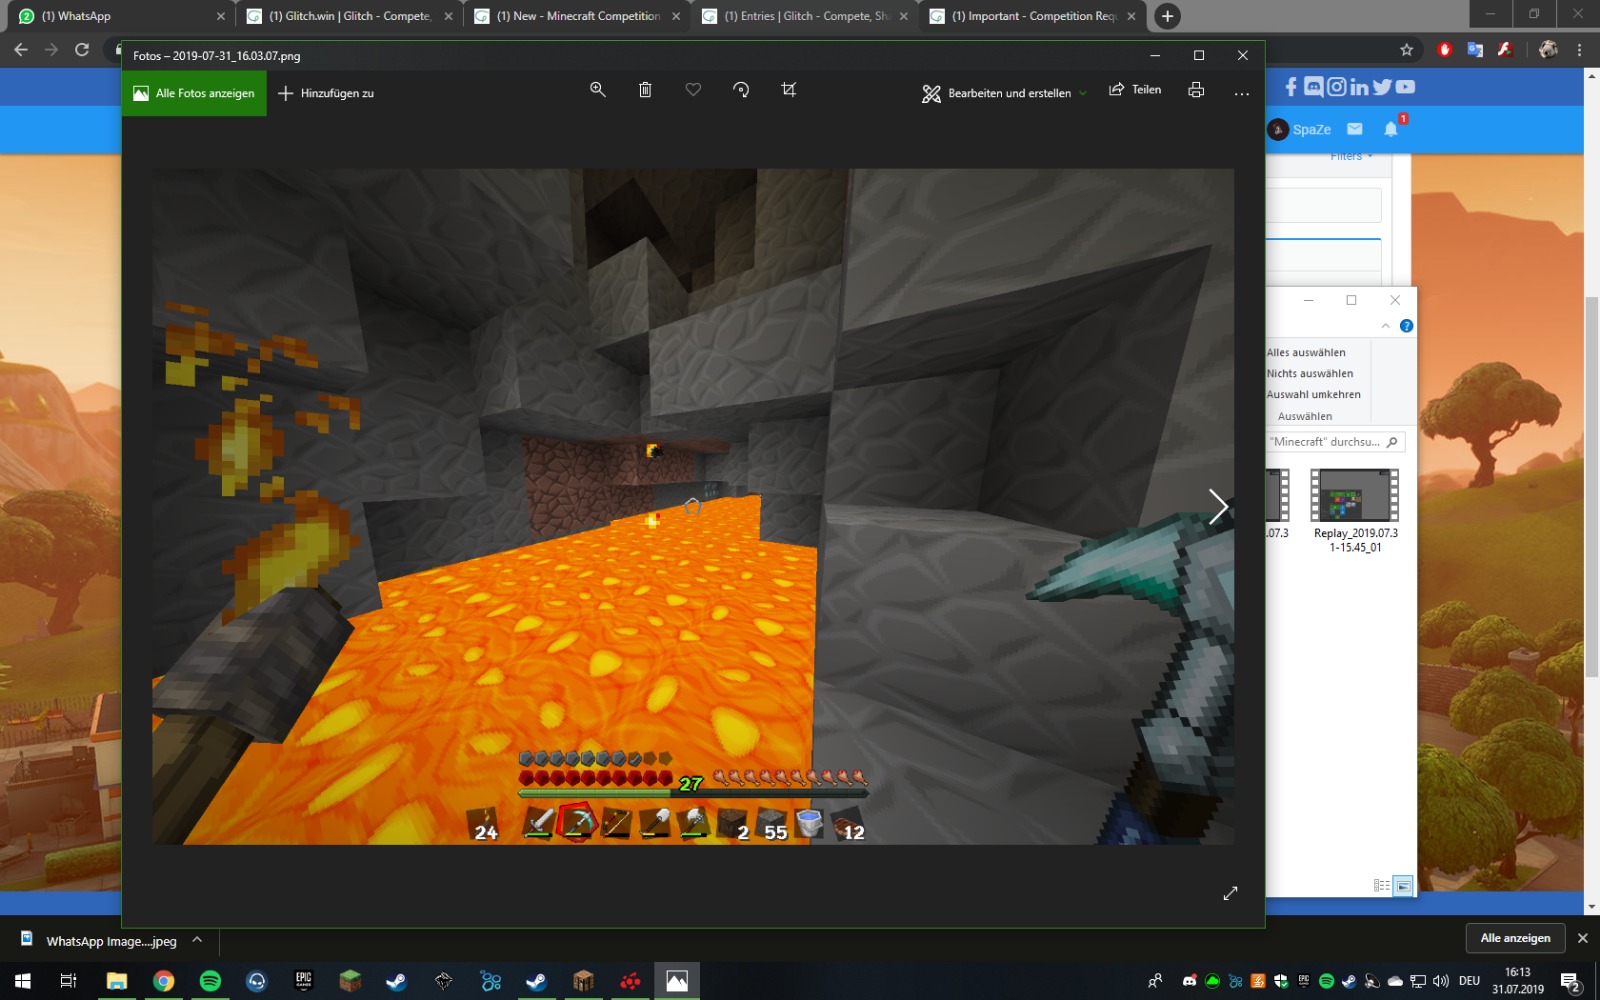Click the zoom magnifier icon in Photos
Screen dimensions: 1600x1000
598,90
